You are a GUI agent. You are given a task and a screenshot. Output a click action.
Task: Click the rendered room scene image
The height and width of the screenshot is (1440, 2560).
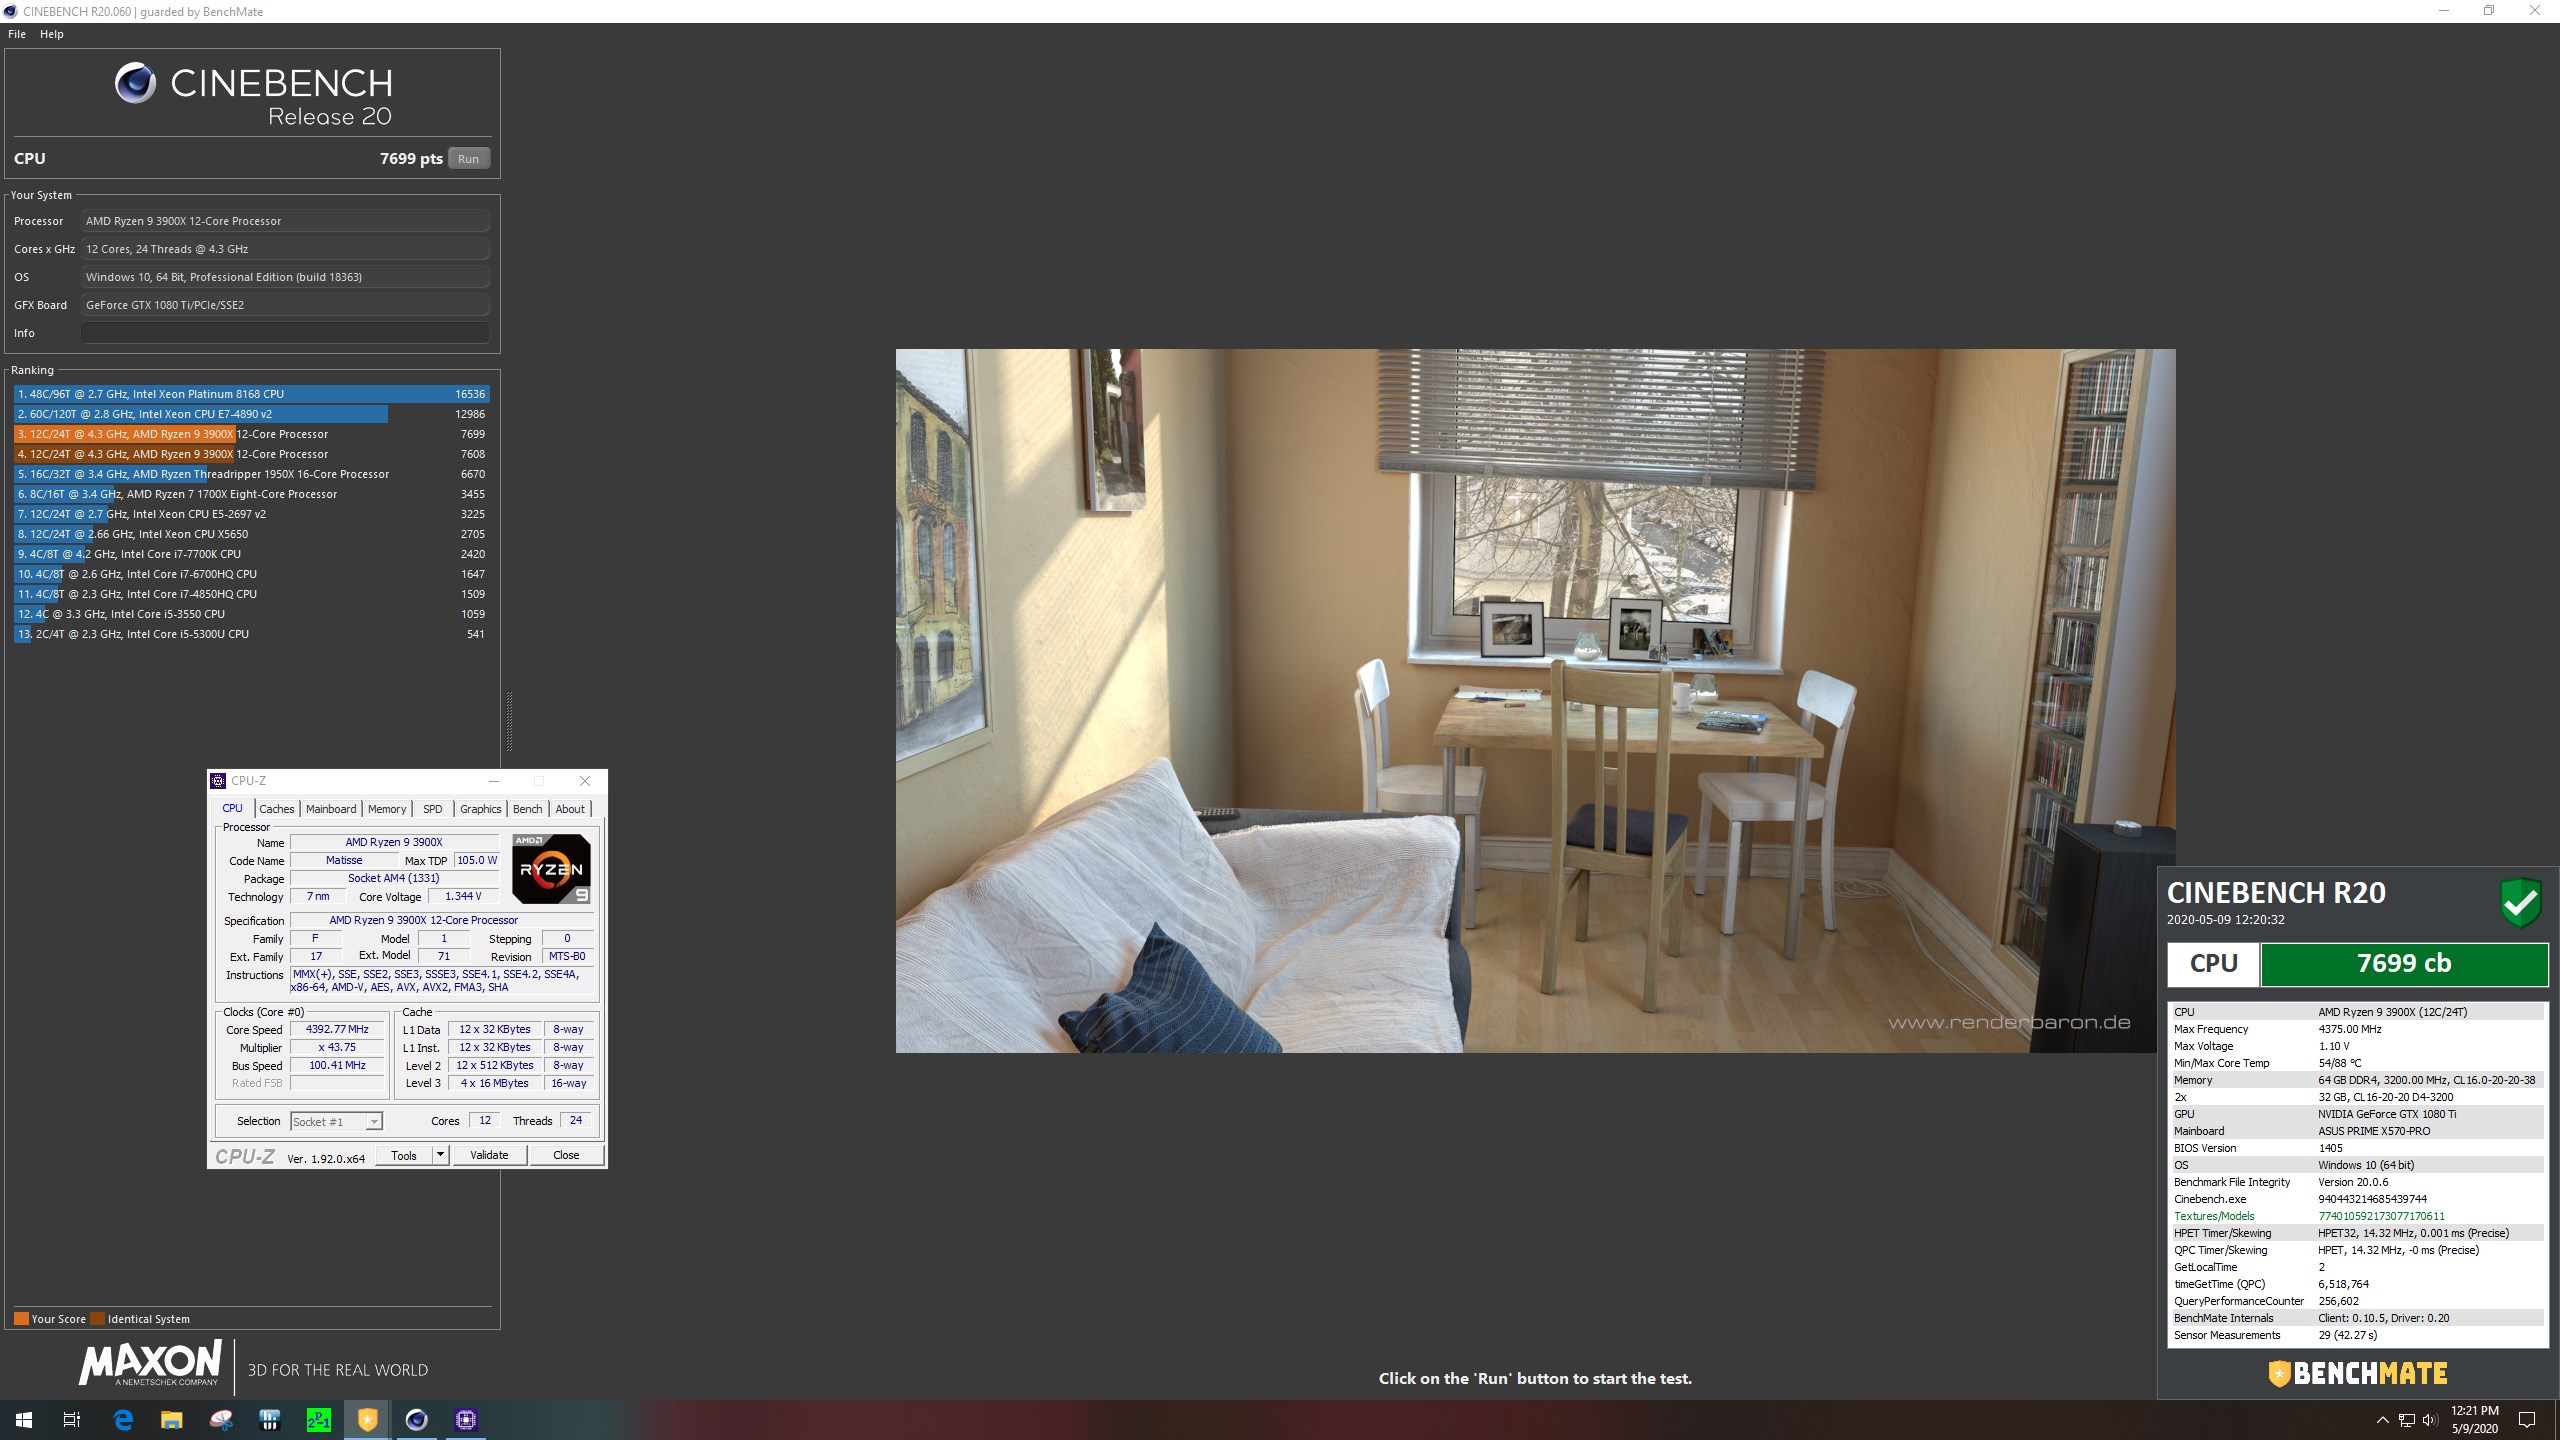[1535, 700]
